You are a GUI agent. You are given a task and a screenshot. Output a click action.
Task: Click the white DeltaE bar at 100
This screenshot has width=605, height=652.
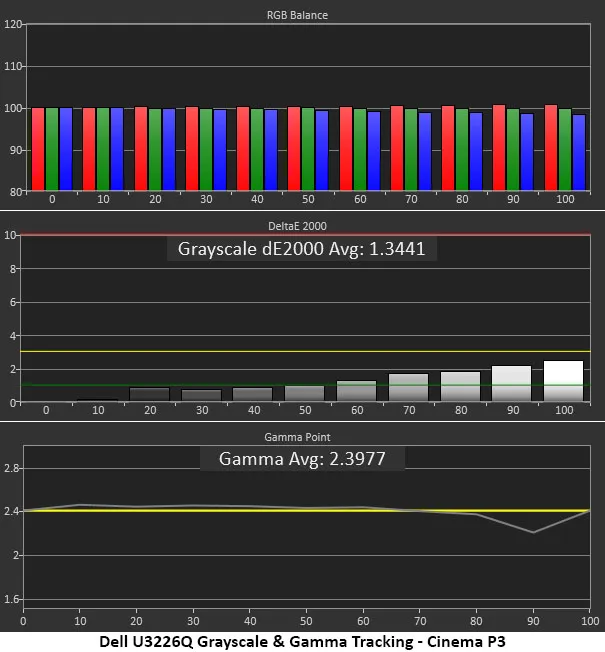tap(563, 381)
